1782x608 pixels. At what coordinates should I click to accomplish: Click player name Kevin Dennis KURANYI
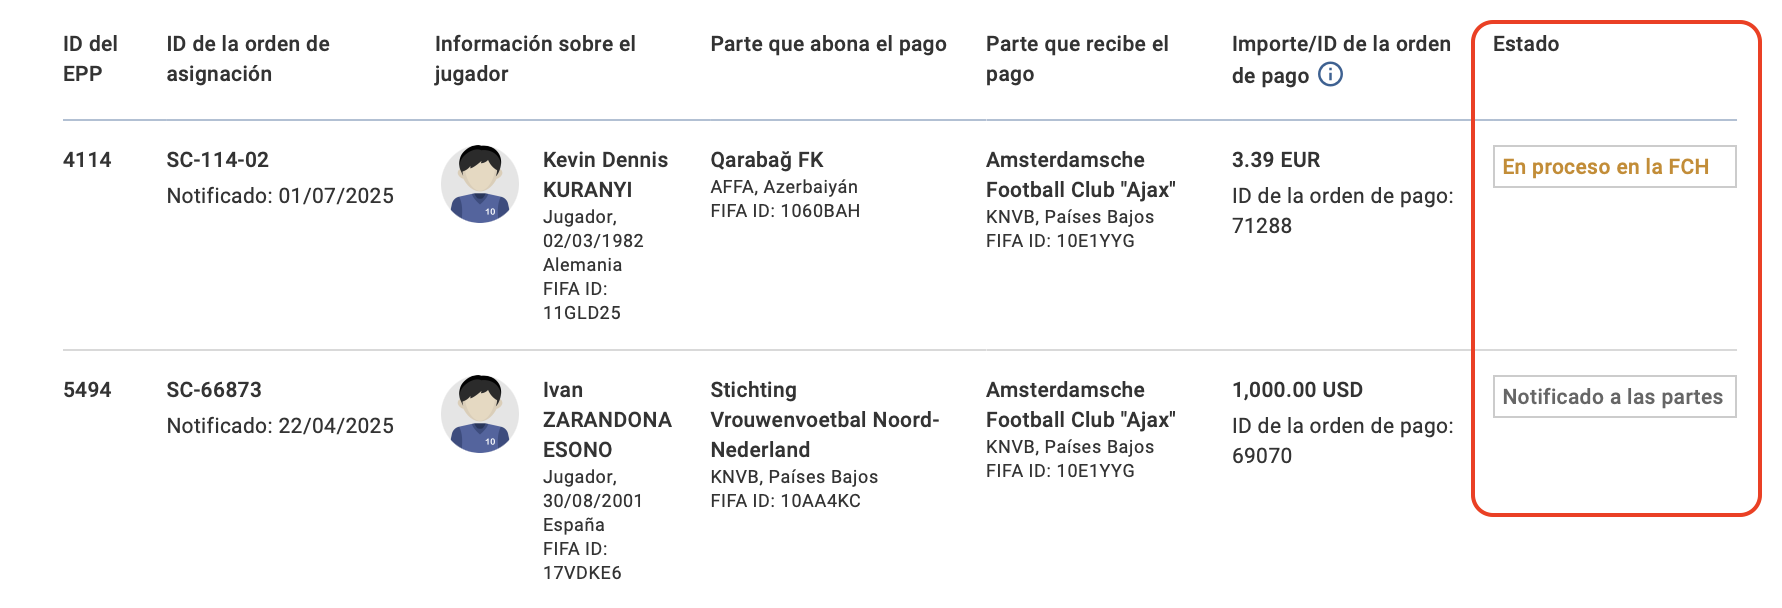pyautogui.click(x=605, y=175)
